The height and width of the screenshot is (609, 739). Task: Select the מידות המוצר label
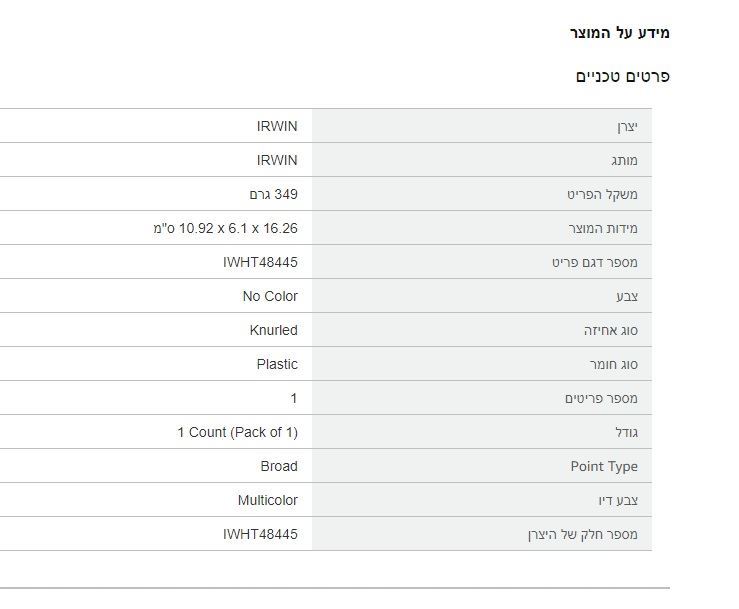click(603, 229)
